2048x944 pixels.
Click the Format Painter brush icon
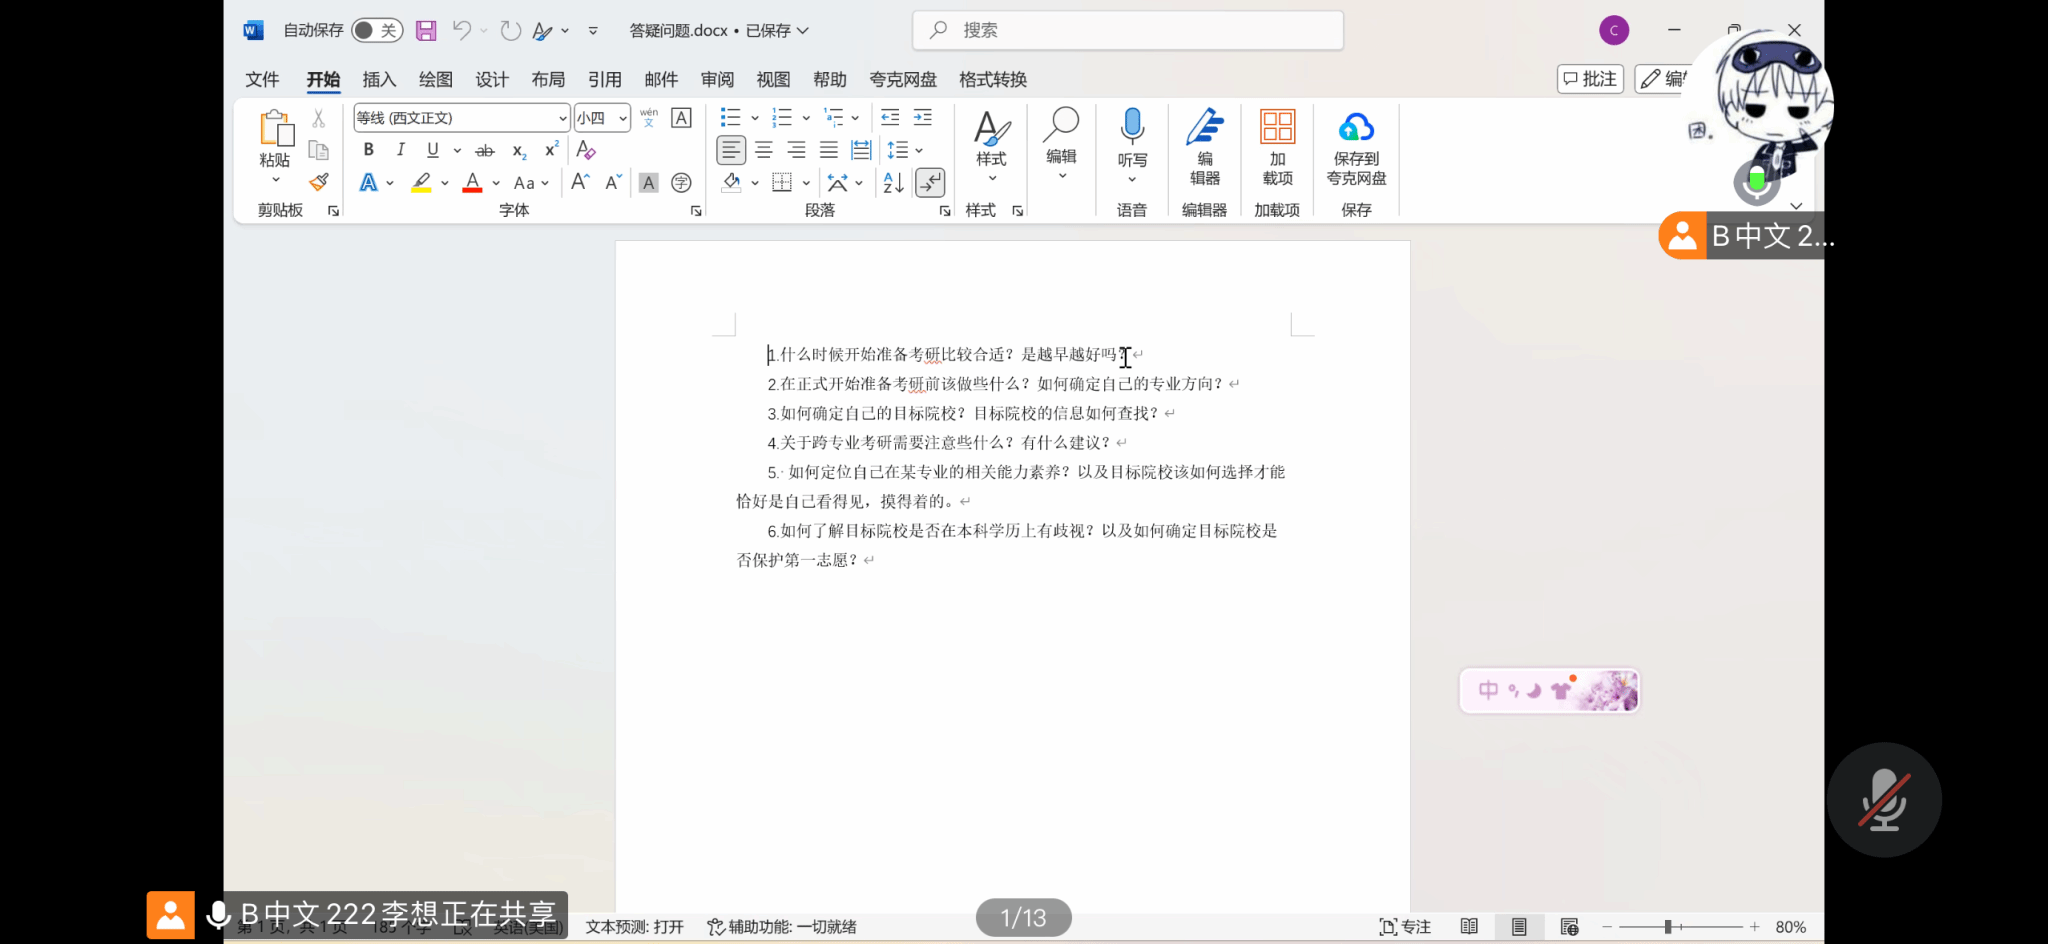click(x=319, y=182)
